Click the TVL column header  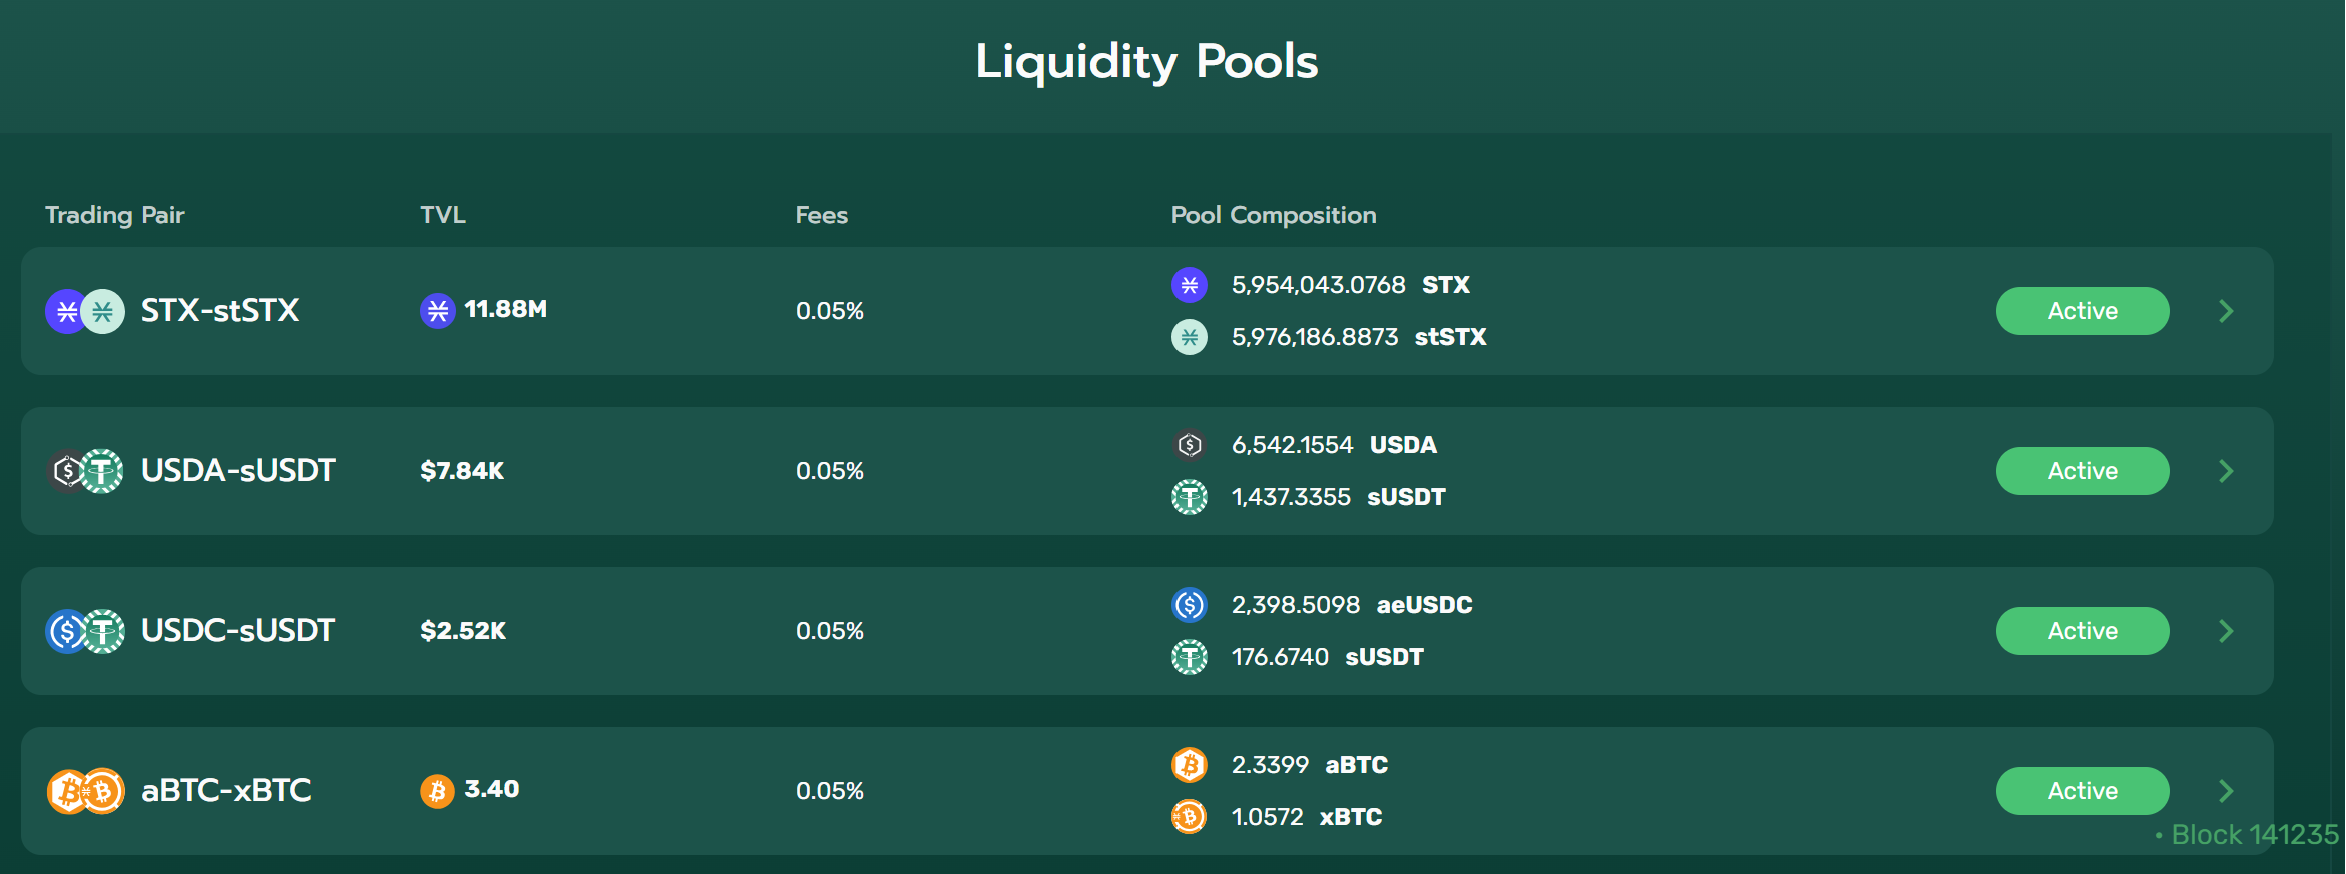443,215
